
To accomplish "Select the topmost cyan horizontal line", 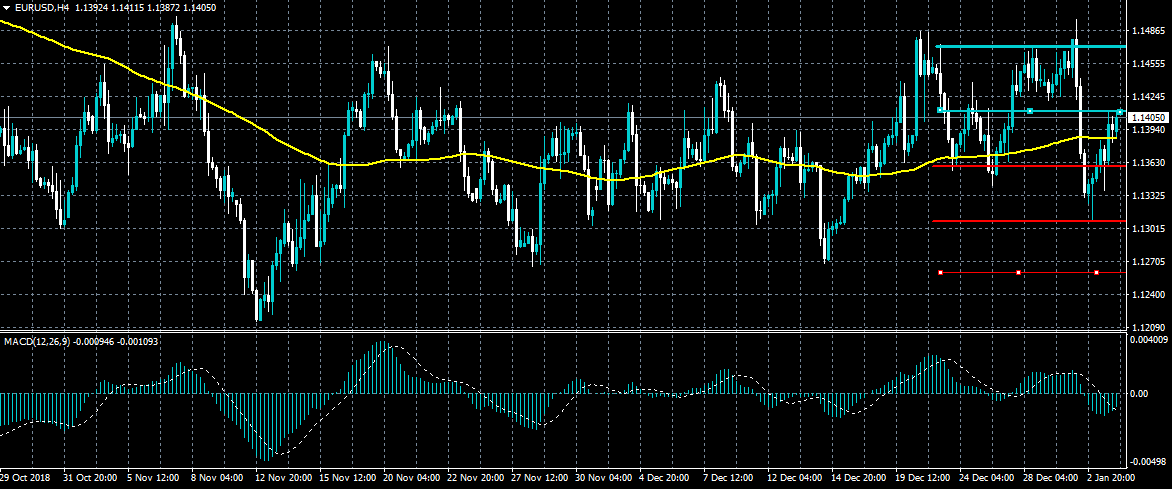I will pyautogui.click(x=1000, y=46).
